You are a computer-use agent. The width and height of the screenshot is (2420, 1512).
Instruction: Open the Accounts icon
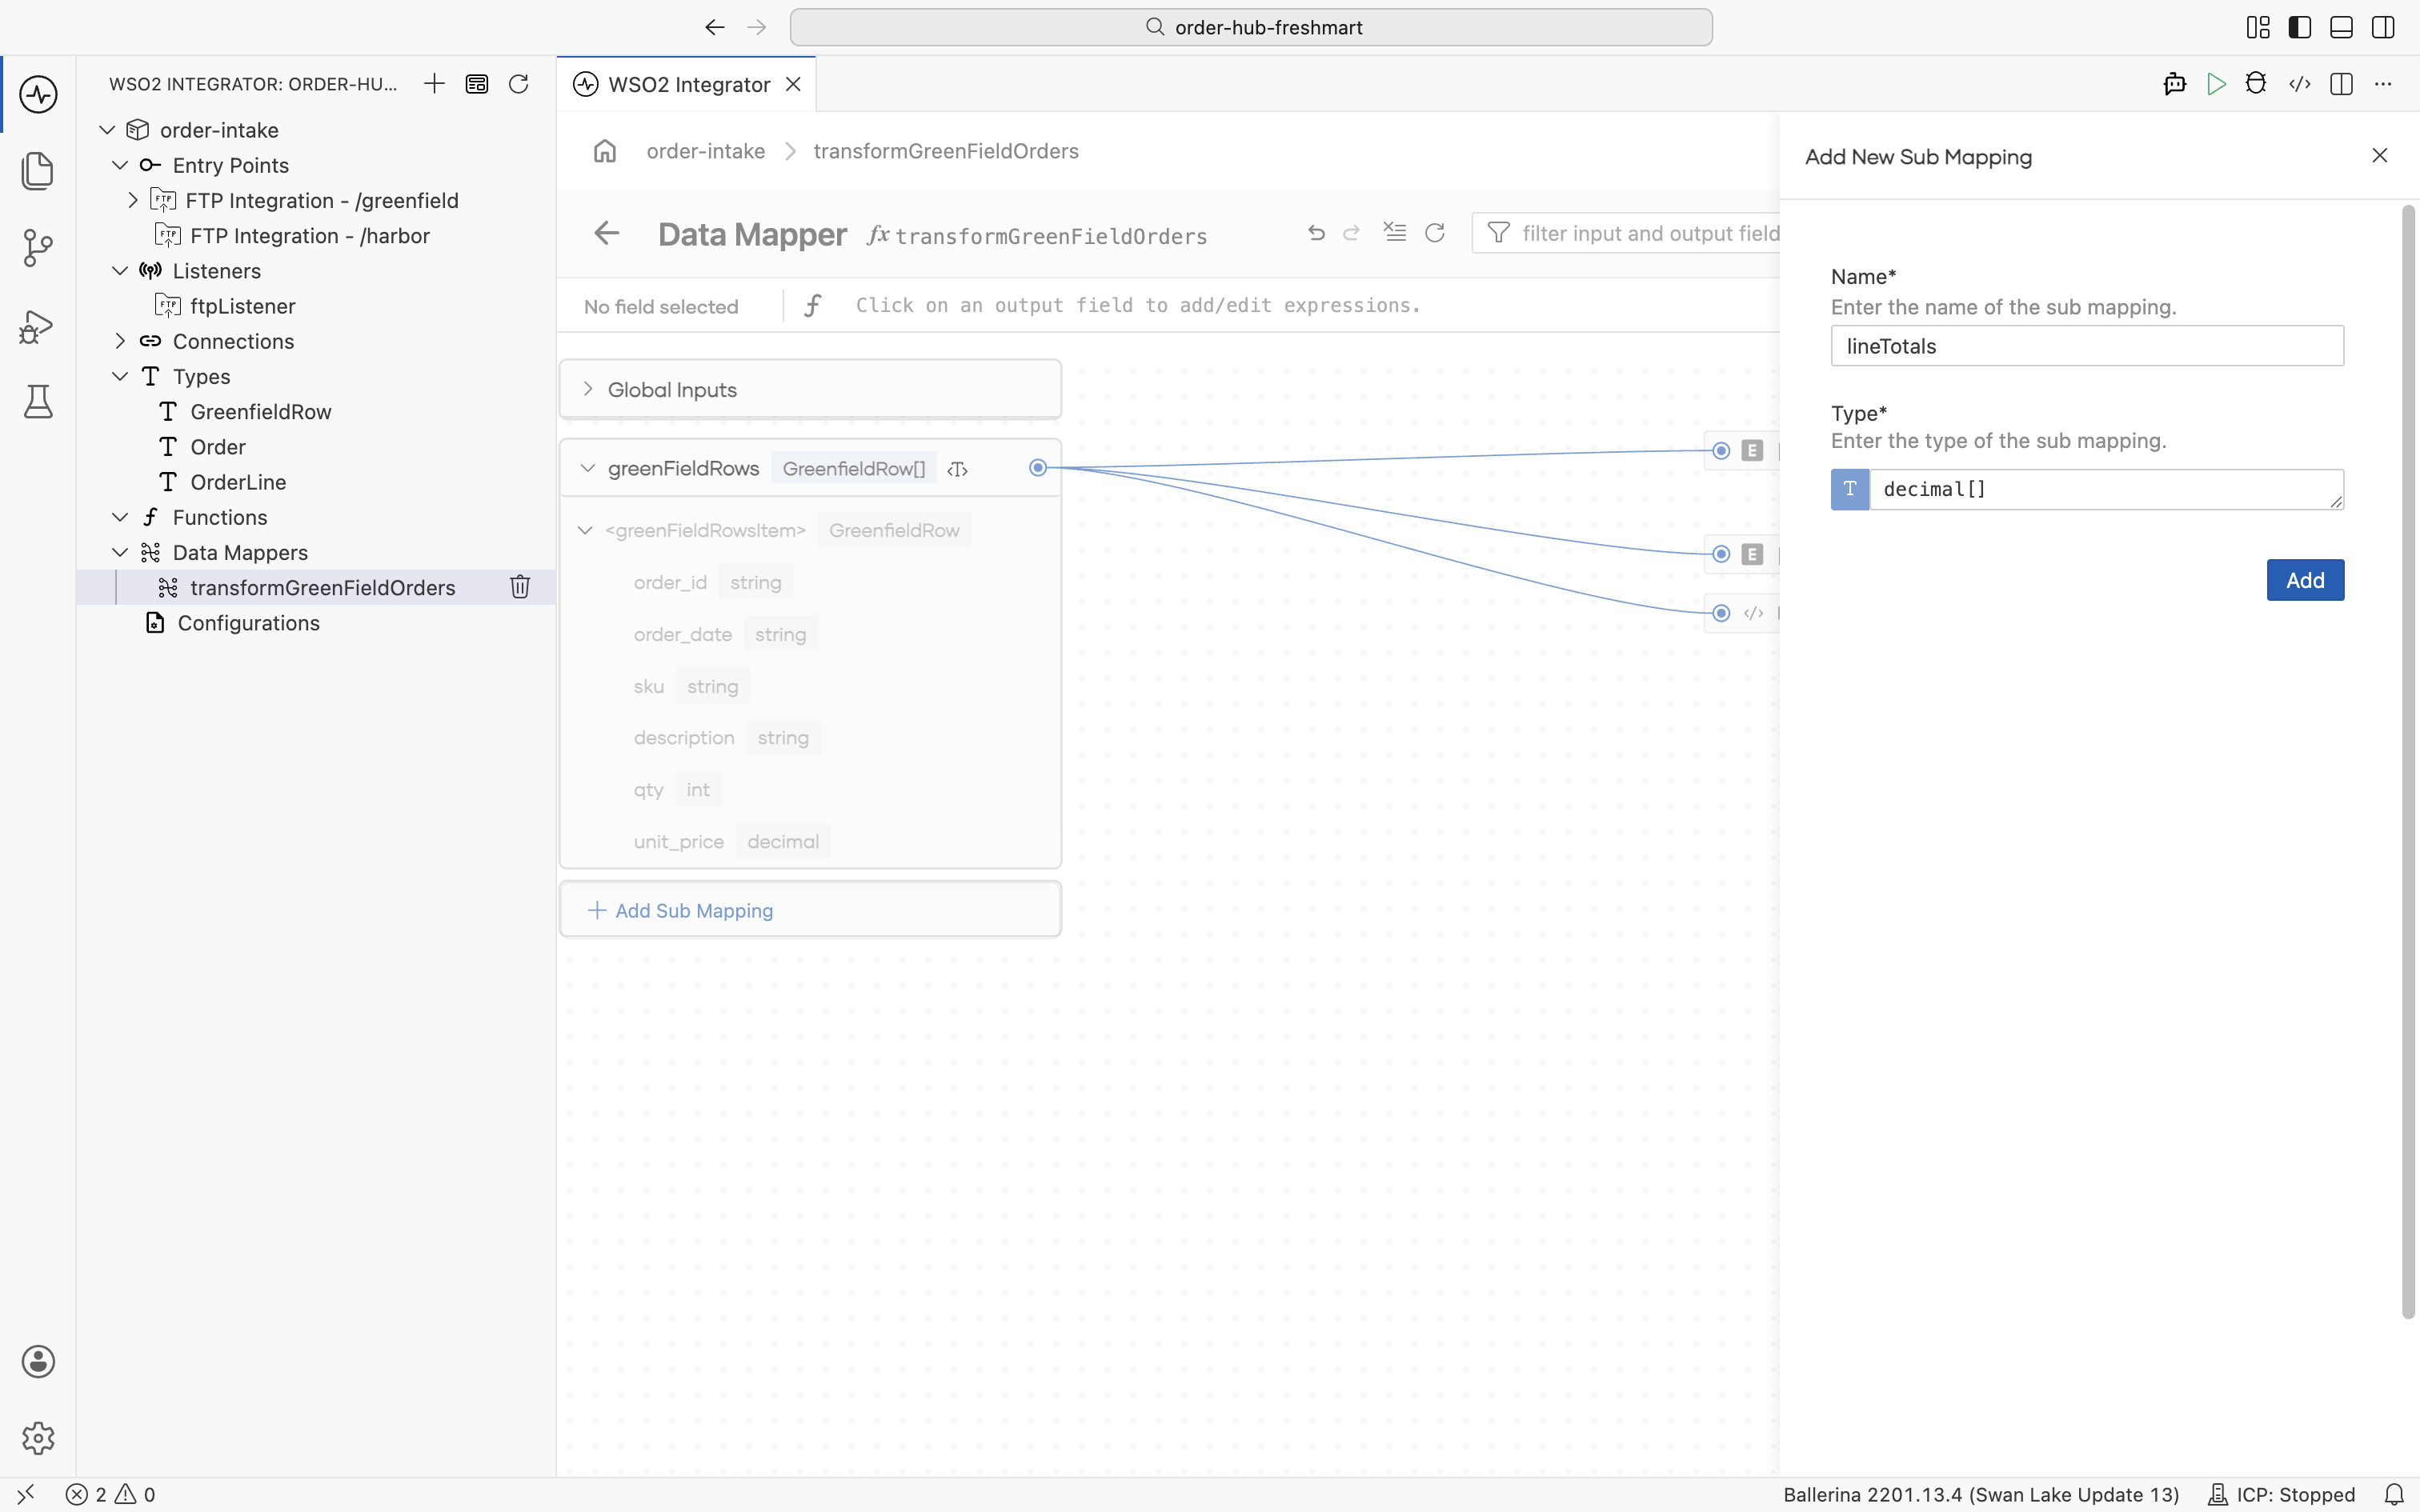pyautogui.click(x=38, y=1362)
